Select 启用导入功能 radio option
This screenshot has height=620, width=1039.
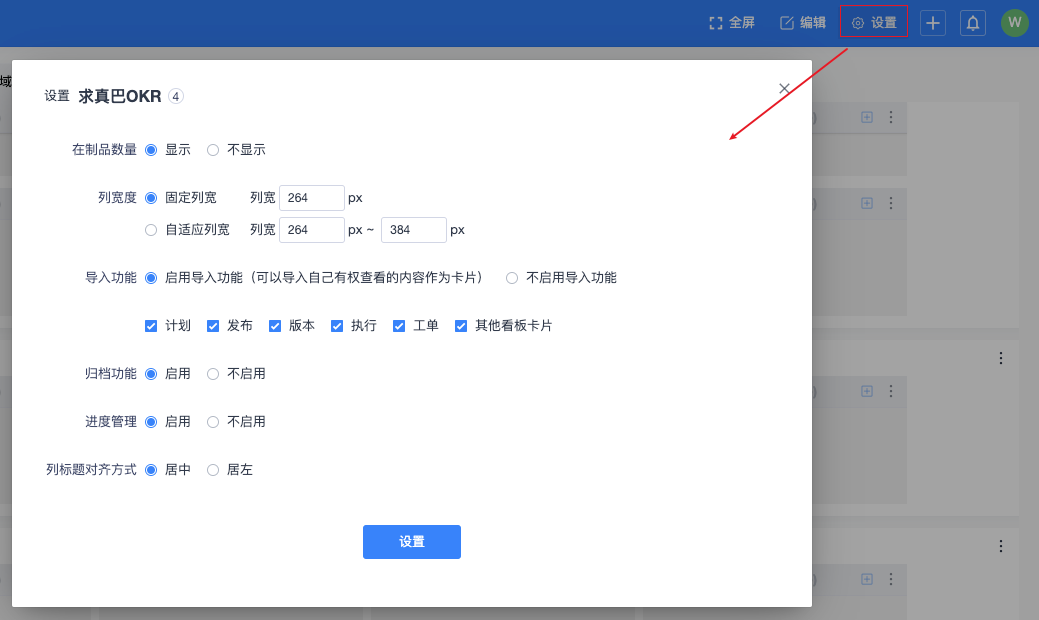point(151,278)
